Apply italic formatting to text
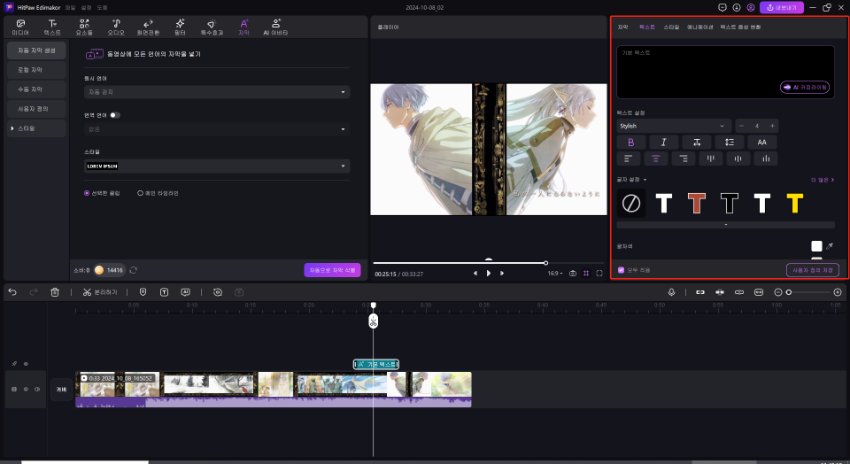This screenshot has height=464, width=850. tap(663, 142)
